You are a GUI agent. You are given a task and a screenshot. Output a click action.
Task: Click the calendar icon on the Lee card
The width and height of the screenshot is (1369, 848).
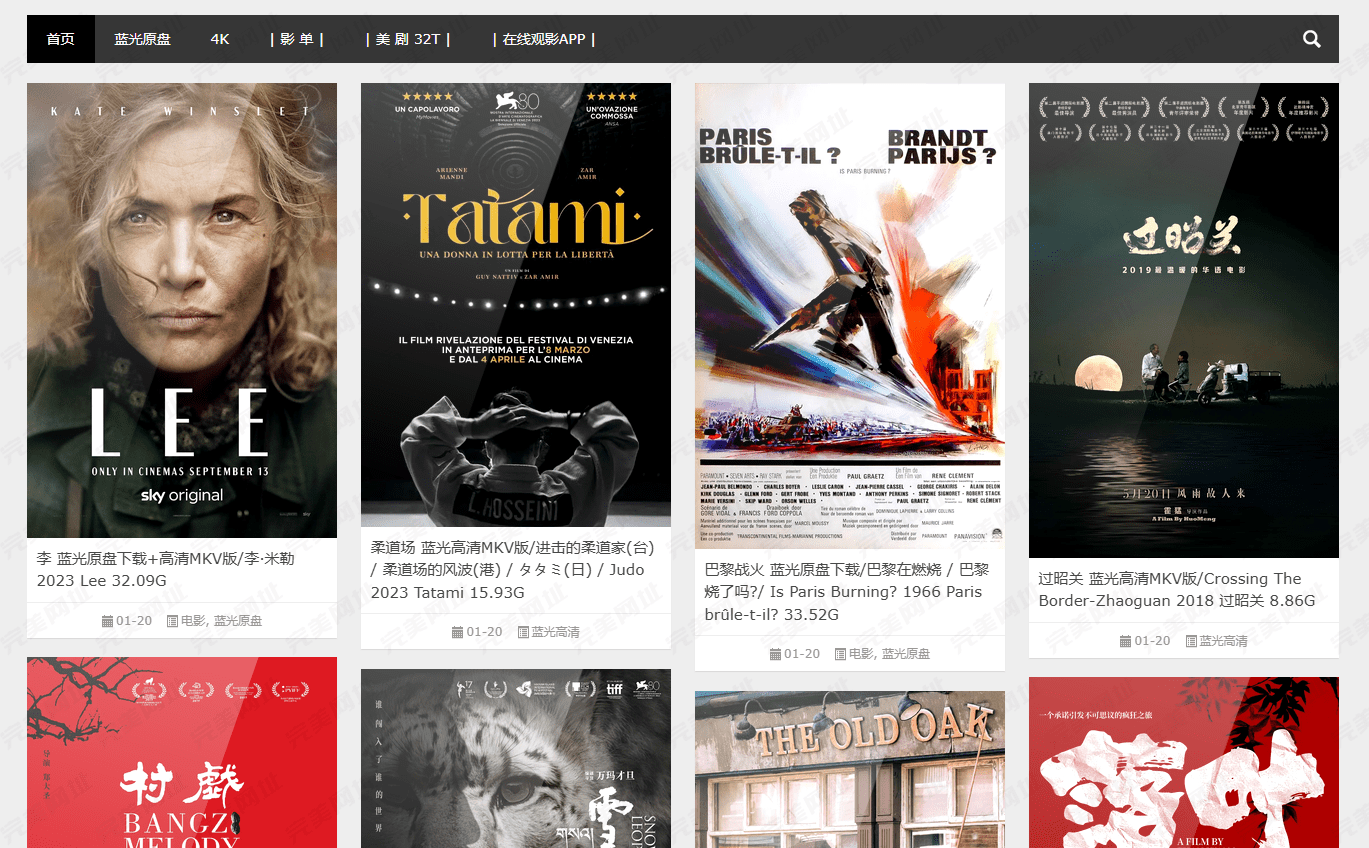[x=107, y=621]
